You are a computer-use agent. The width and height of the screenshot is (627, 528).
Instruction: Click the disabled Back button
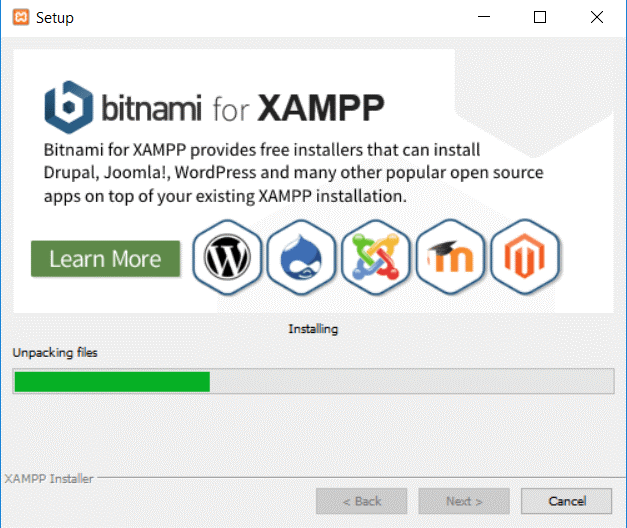coord(361,501)
